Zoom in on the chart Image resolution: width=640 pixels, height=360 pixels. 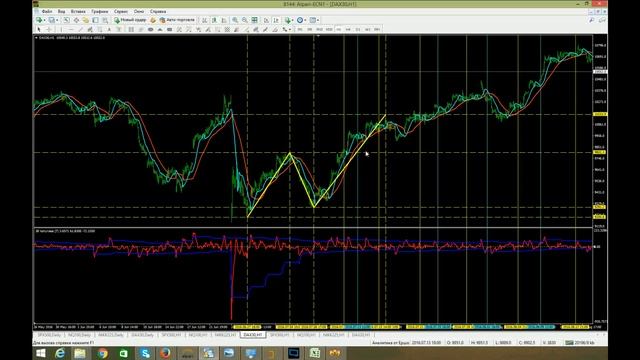pyautogui.click(x=235, y=20)
